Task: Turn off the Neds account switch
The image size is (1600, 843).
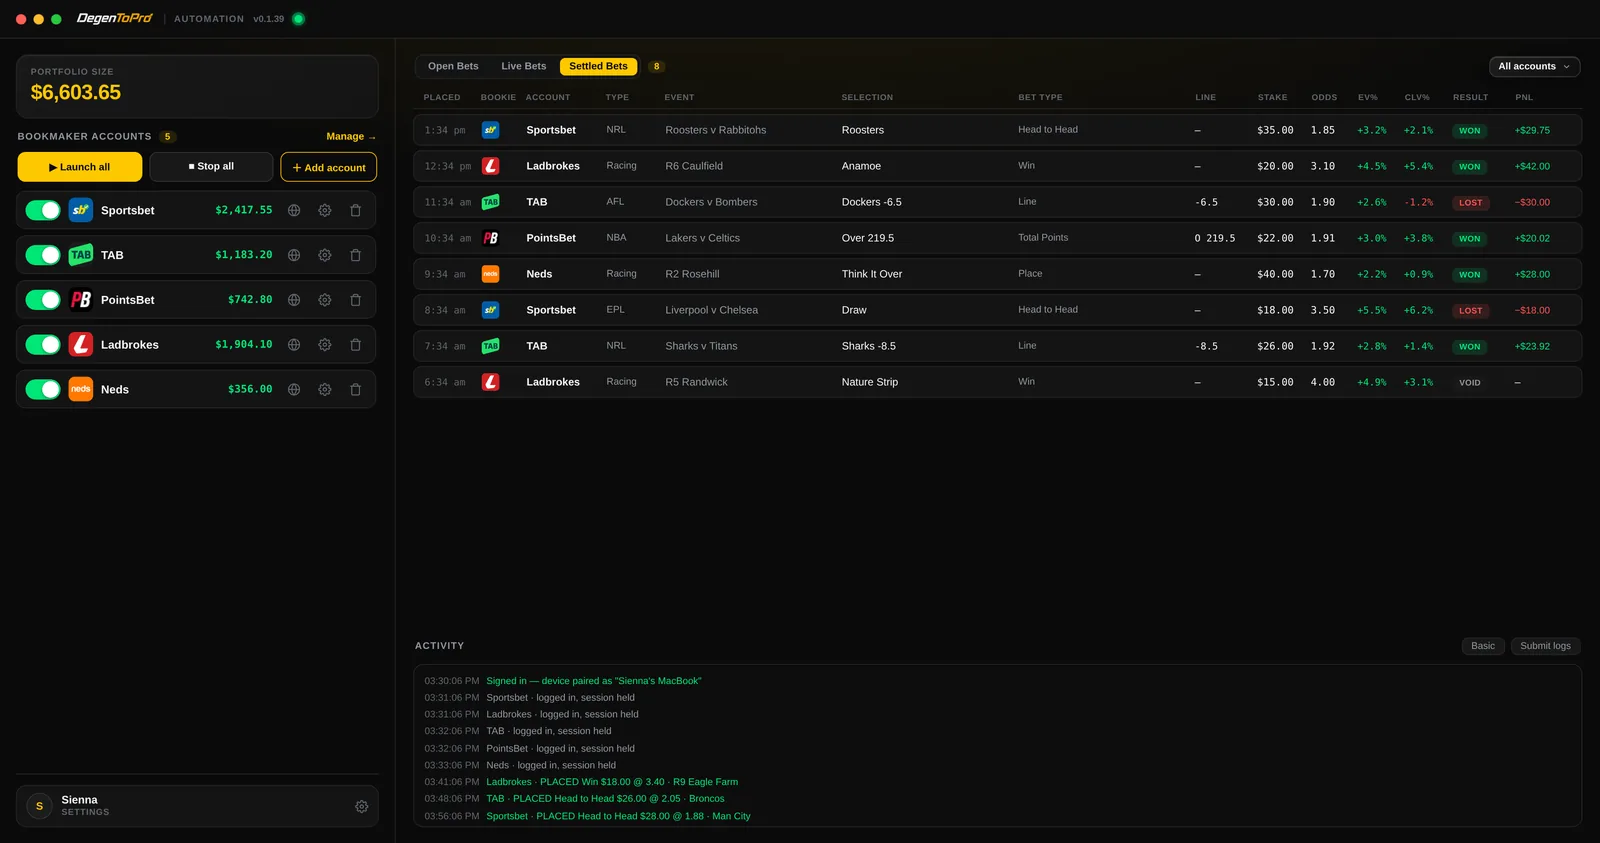Action: coord(43,389)
